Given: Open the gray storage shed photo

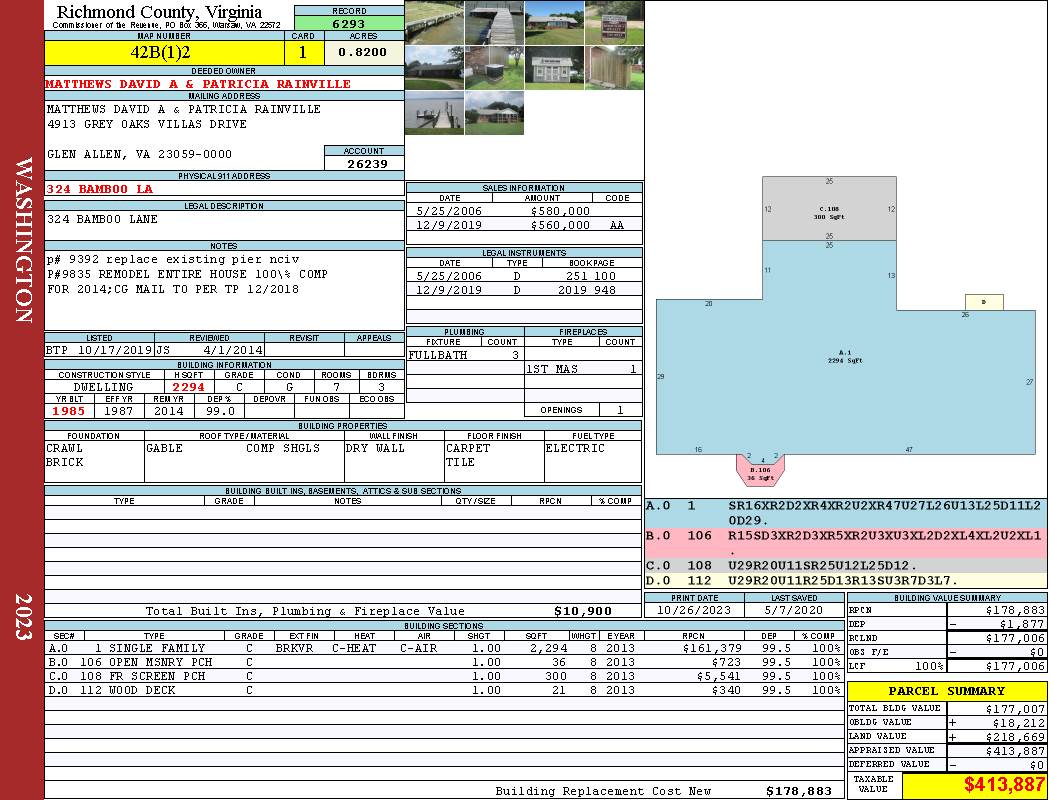Looking at the screenshot, I should (552, 68).
